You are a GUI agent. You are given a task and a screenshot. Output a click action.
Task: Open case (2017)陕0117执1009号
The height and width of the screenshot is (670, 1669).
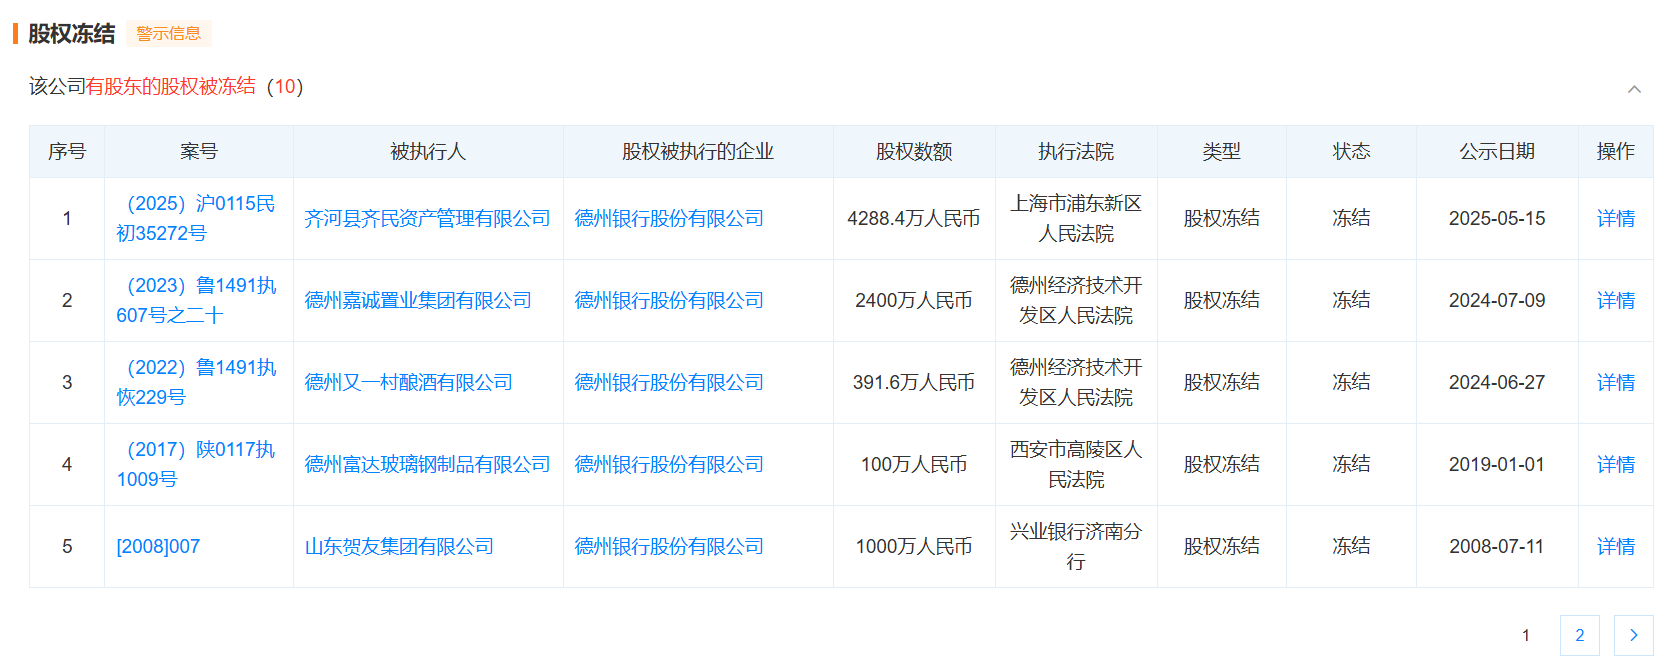point(196,464)
